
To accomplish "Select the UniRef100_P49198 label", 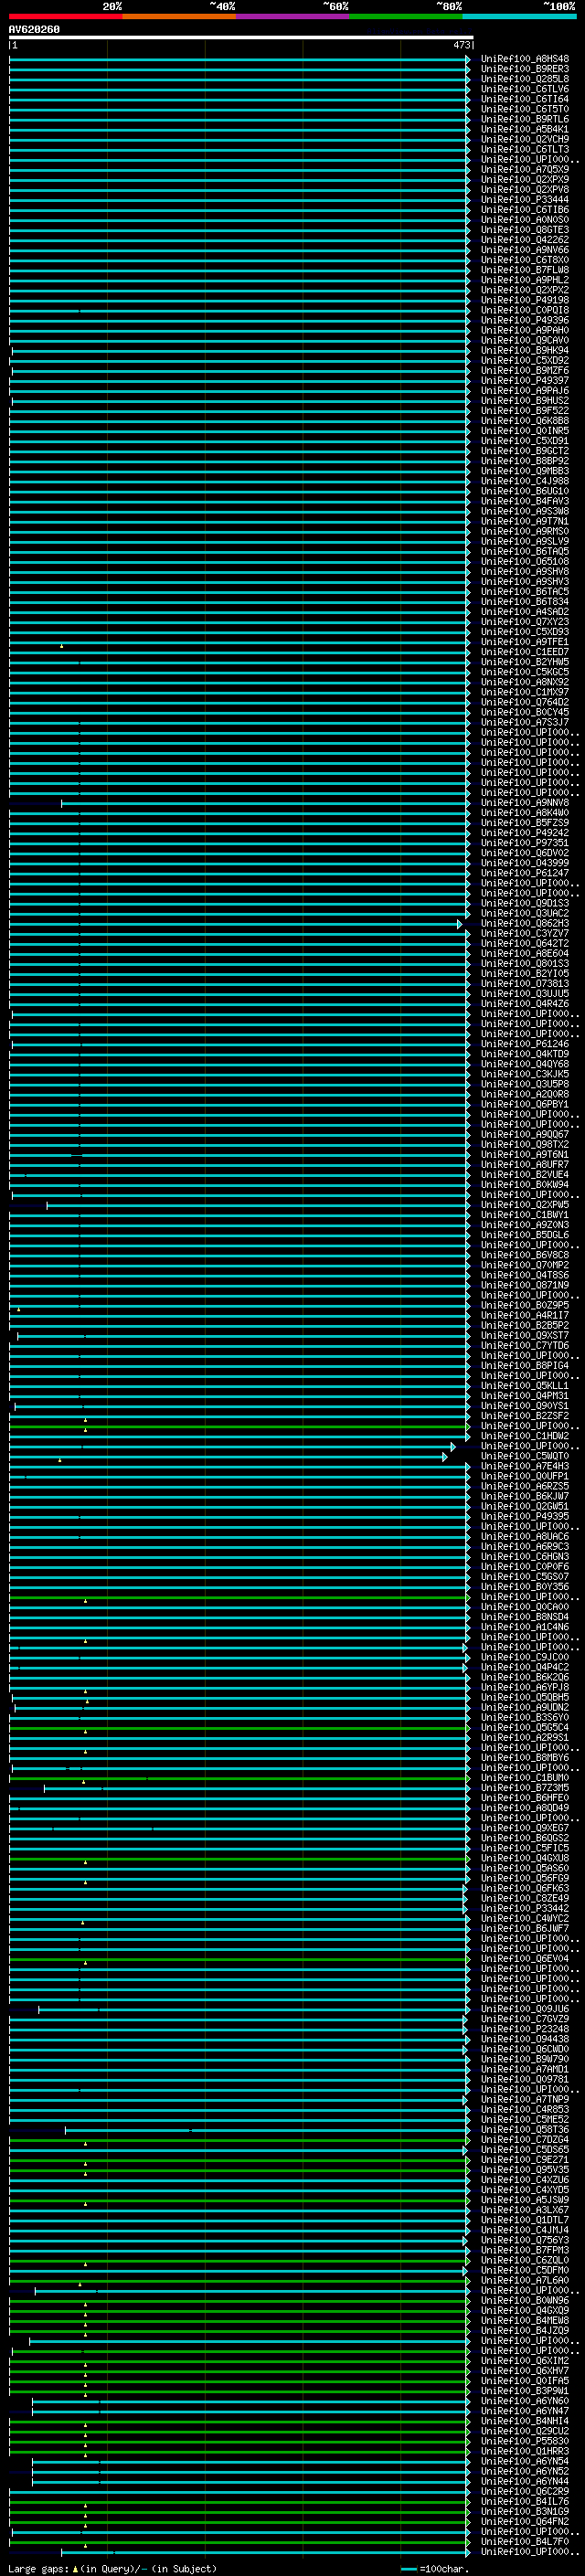I will (x=525, y=300).
